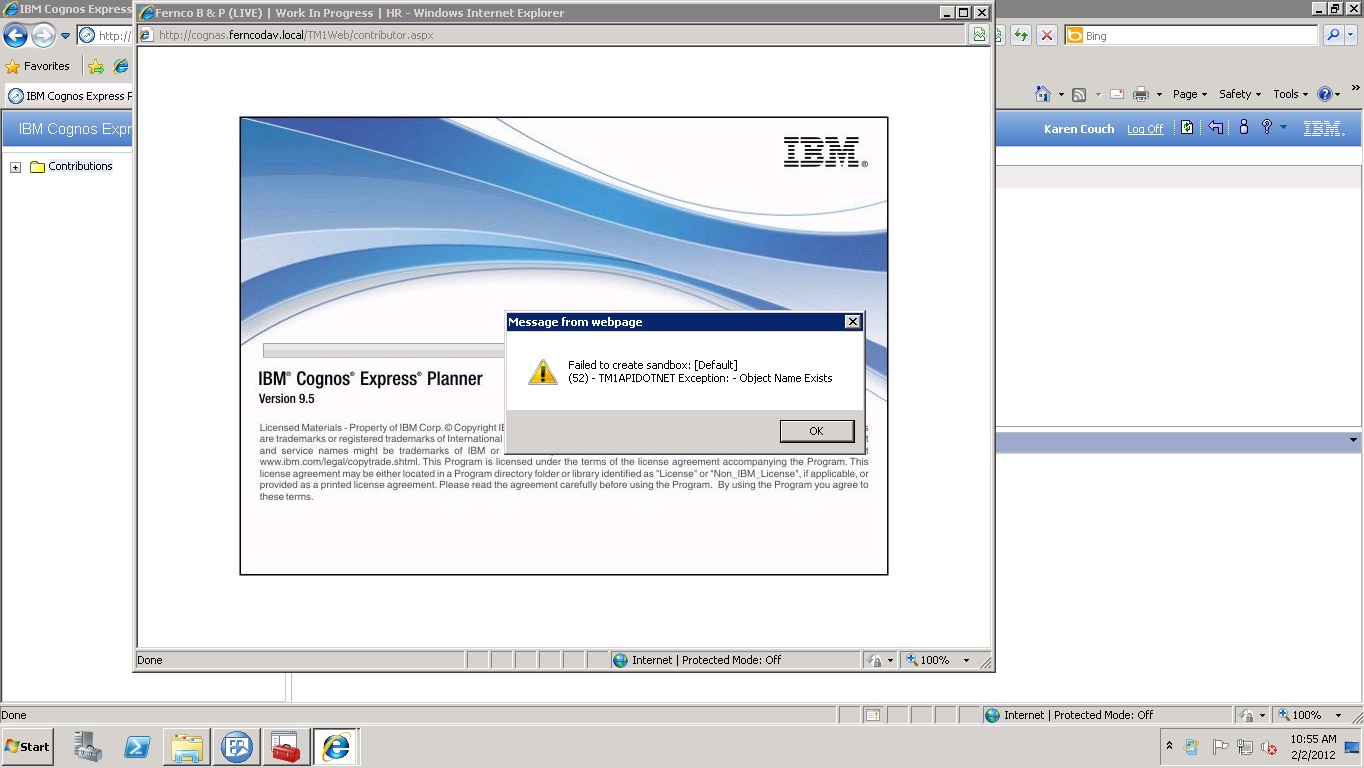This screenshot has height=768, width=1364.
Task: Click the Cognos return arrow icon
Action: click(1215, 128)
